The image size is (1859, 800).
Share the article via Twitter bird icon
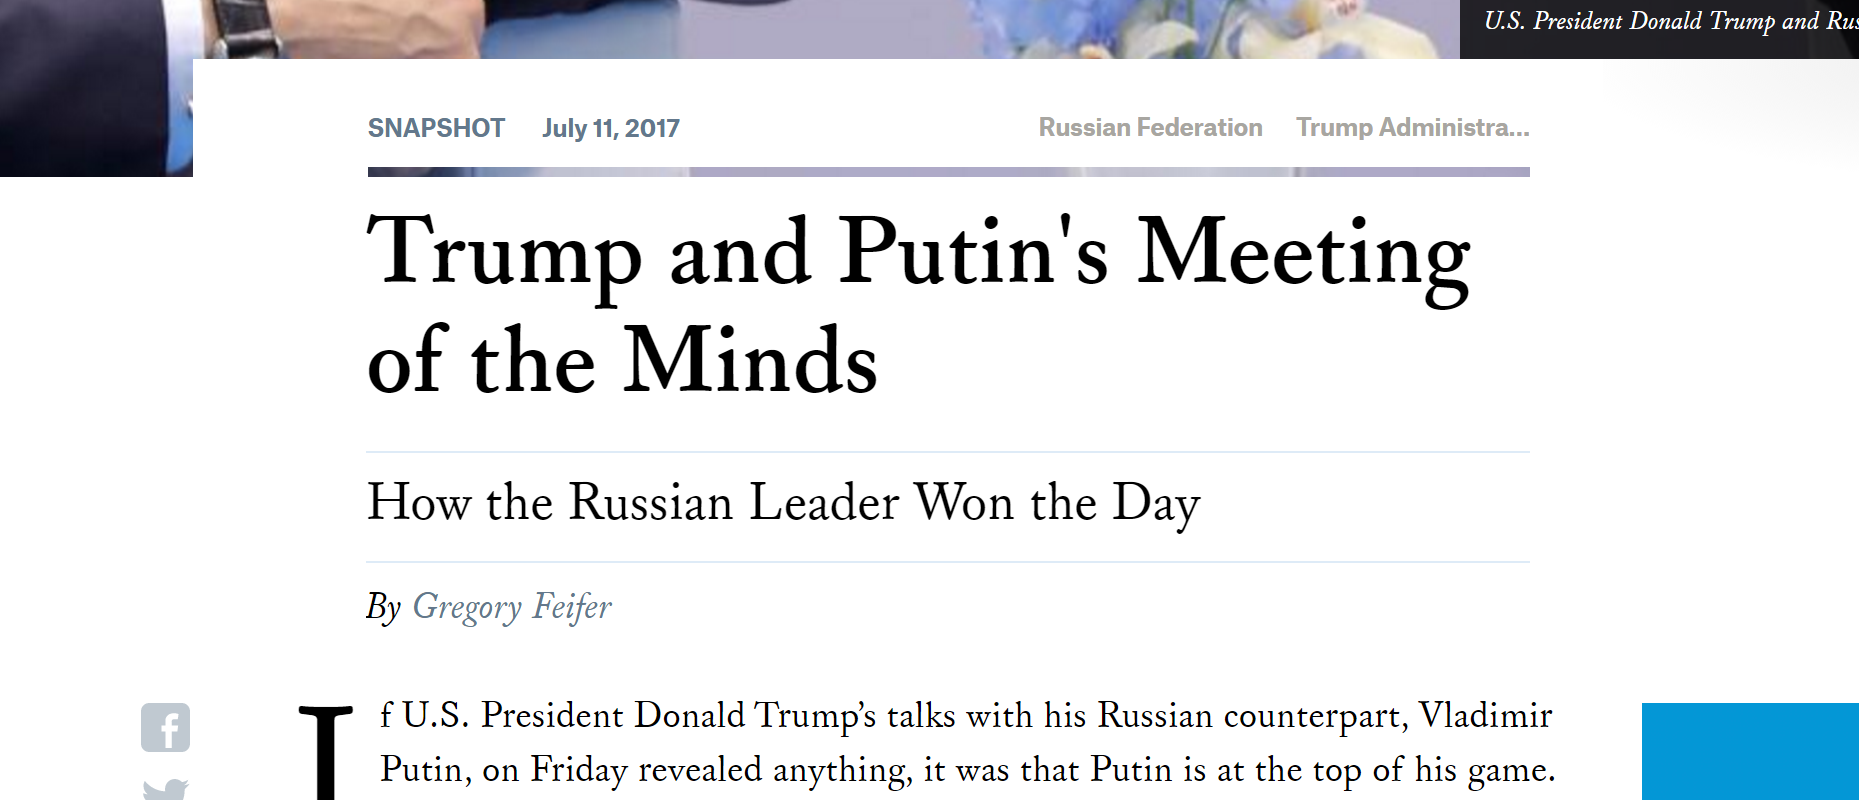(165, 790)
